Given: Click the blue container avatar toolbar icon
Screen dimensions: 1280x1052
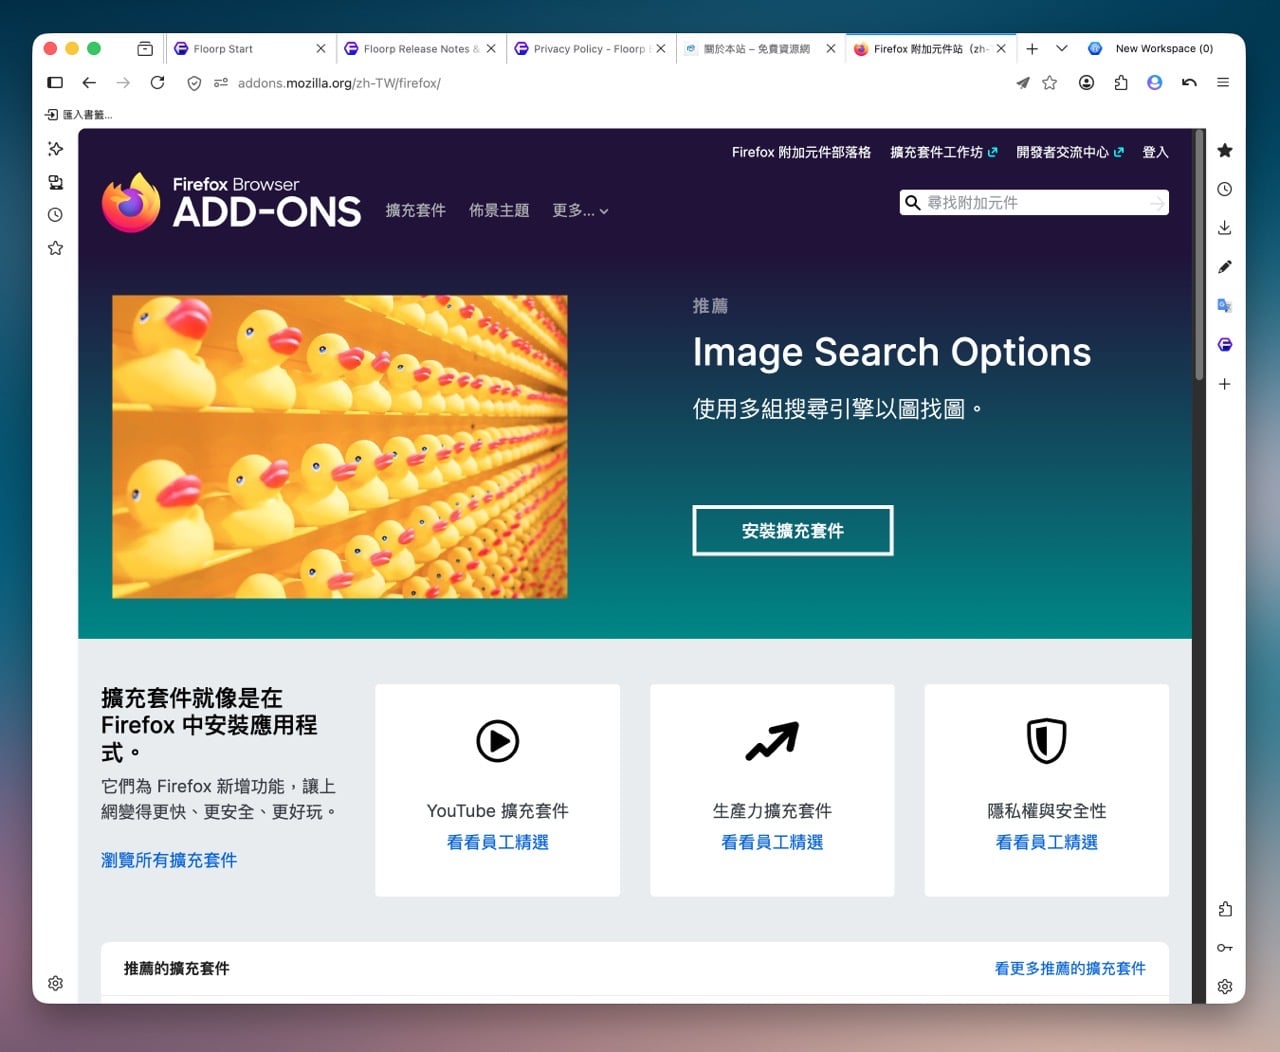Looking at the screenshot, I should 1155,83.
